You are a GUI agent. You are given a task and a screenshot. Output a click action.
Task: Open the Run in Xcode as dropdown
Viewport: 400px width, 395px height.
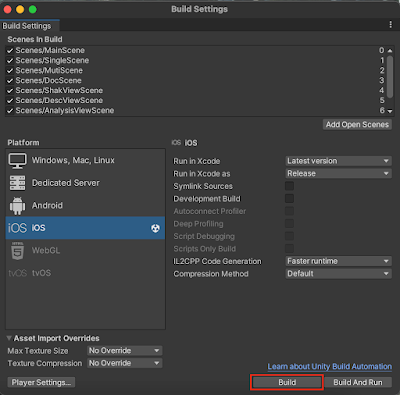338,174
